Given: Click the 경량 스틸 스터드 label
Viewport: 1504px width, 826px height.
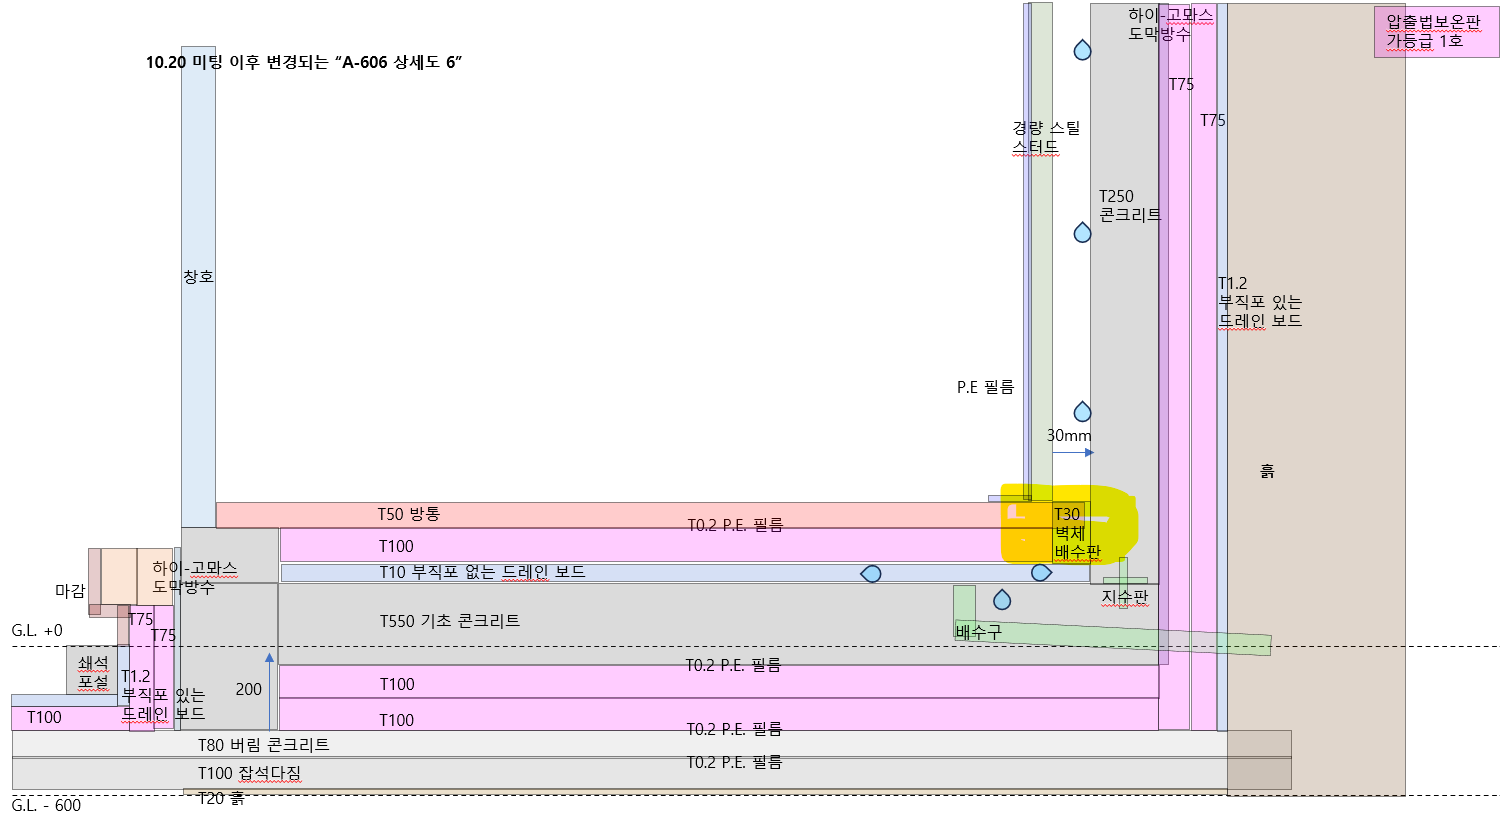Looking at the screenshot, I should [1045, 137].
